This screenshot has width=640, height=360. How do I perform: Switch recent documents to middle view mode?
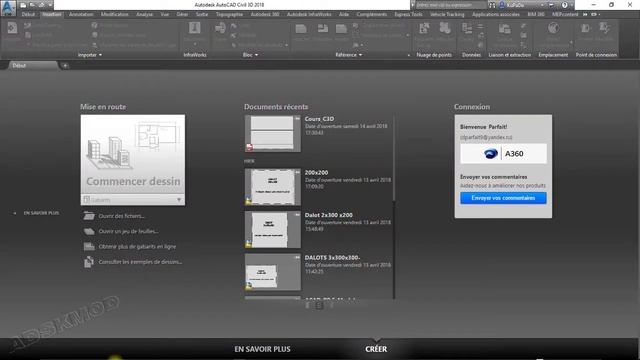click(x=319, y=305)
